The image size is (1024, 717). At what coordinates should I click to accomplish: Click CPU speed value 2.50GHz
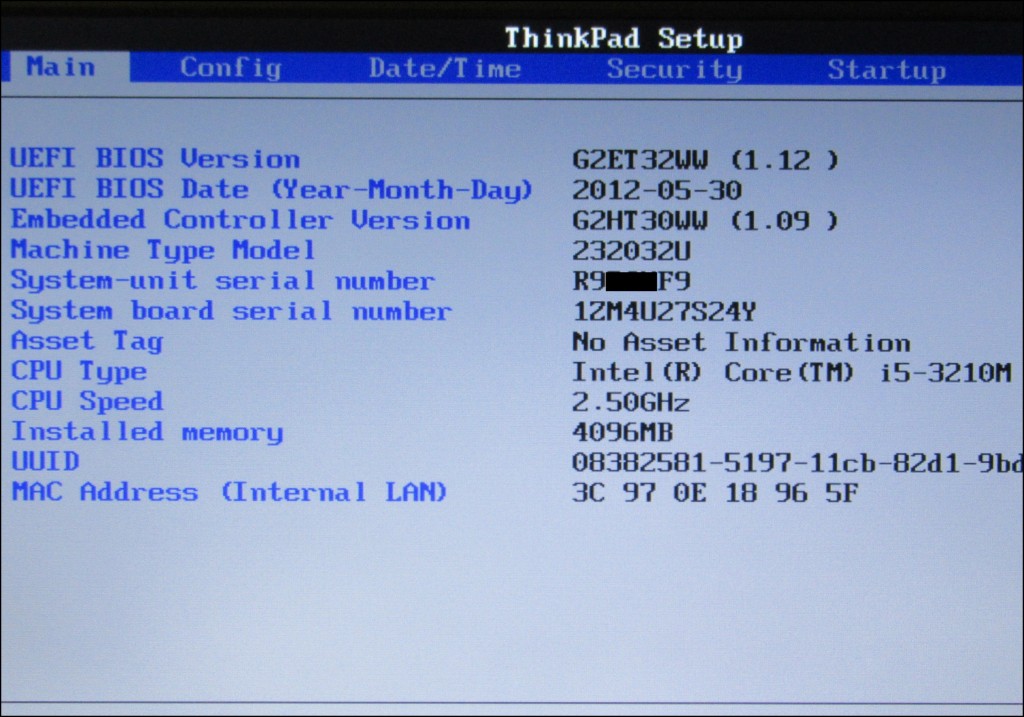click(x=631, y=402)
